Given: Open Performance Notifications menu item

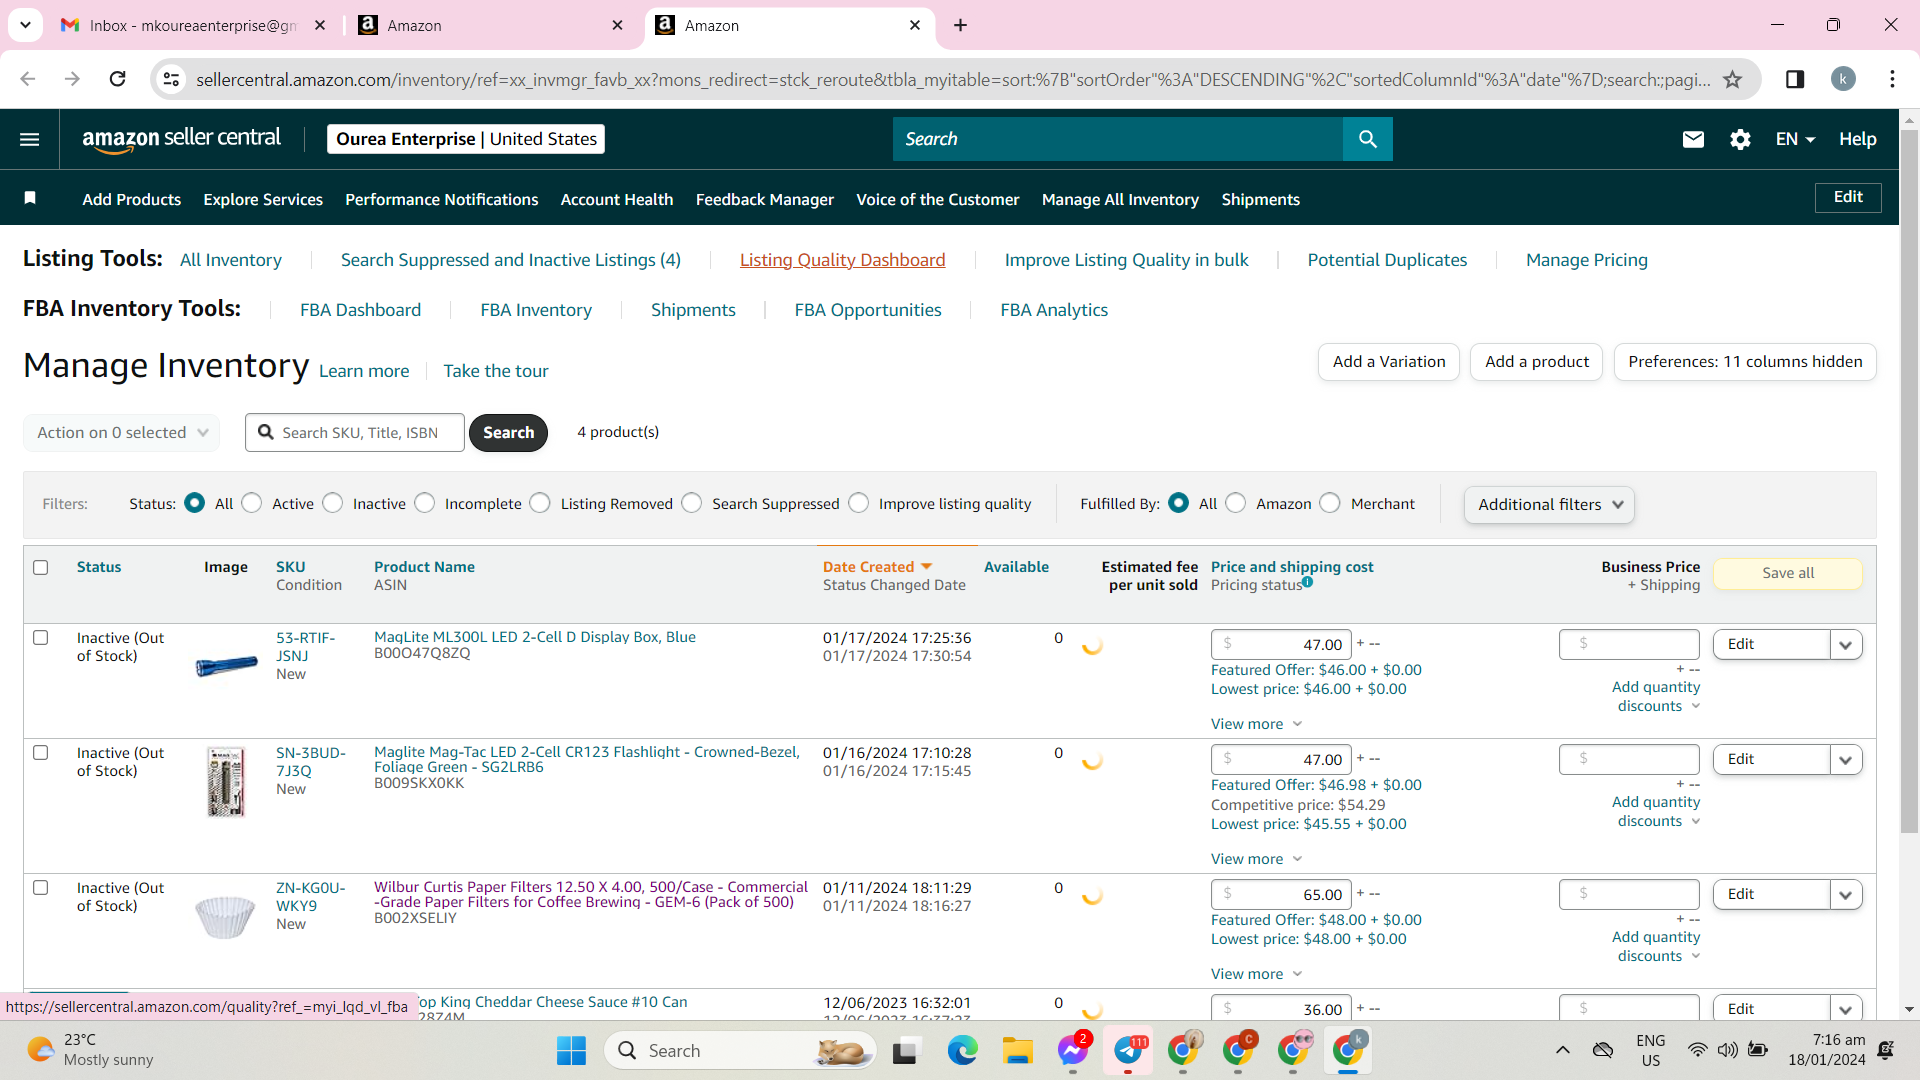Looking at the screenshot, I should point(442,199).
